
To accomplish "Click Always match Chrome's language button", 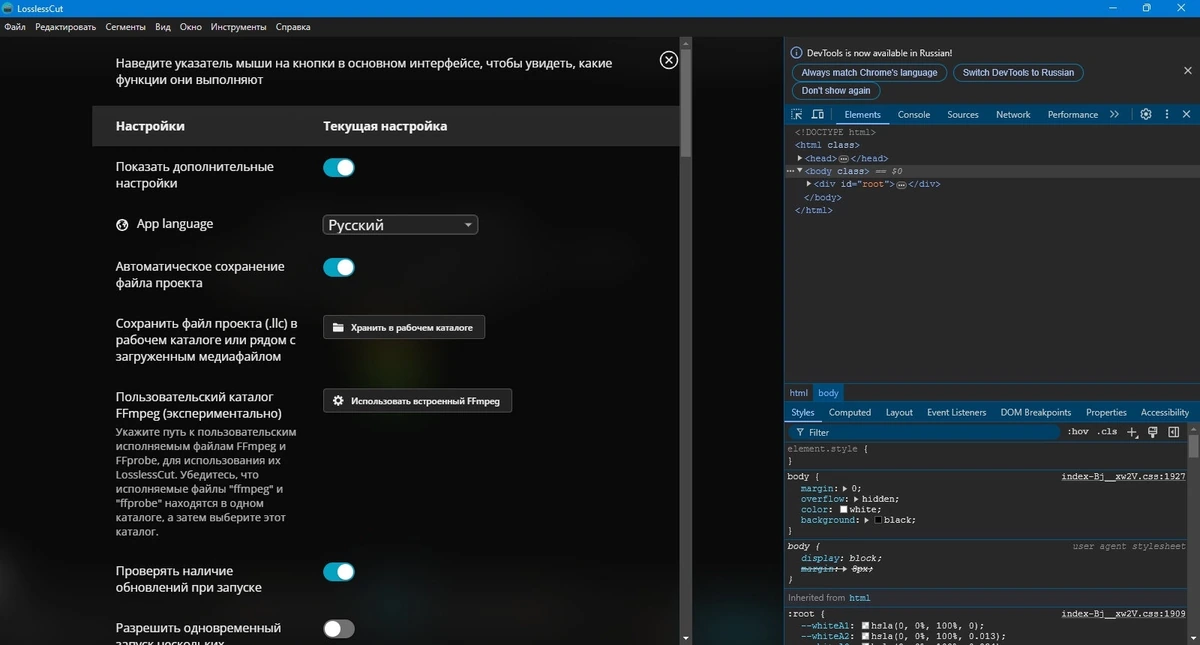I will click(869, 72).
